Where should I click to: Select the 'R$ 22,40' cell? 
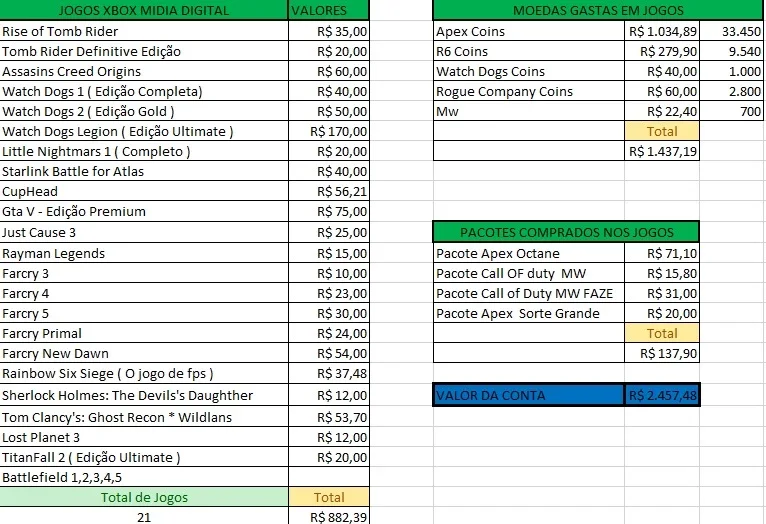coord(662,111)
